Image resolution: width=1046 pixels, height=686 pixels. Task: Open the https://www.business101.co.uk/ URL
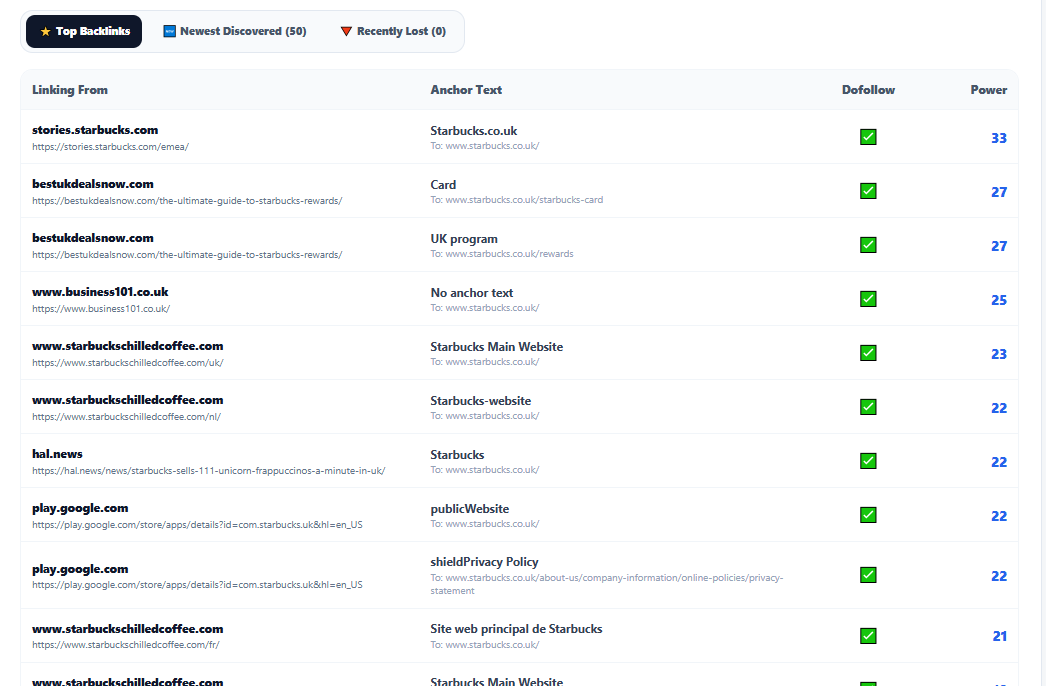tap(101, 309)
